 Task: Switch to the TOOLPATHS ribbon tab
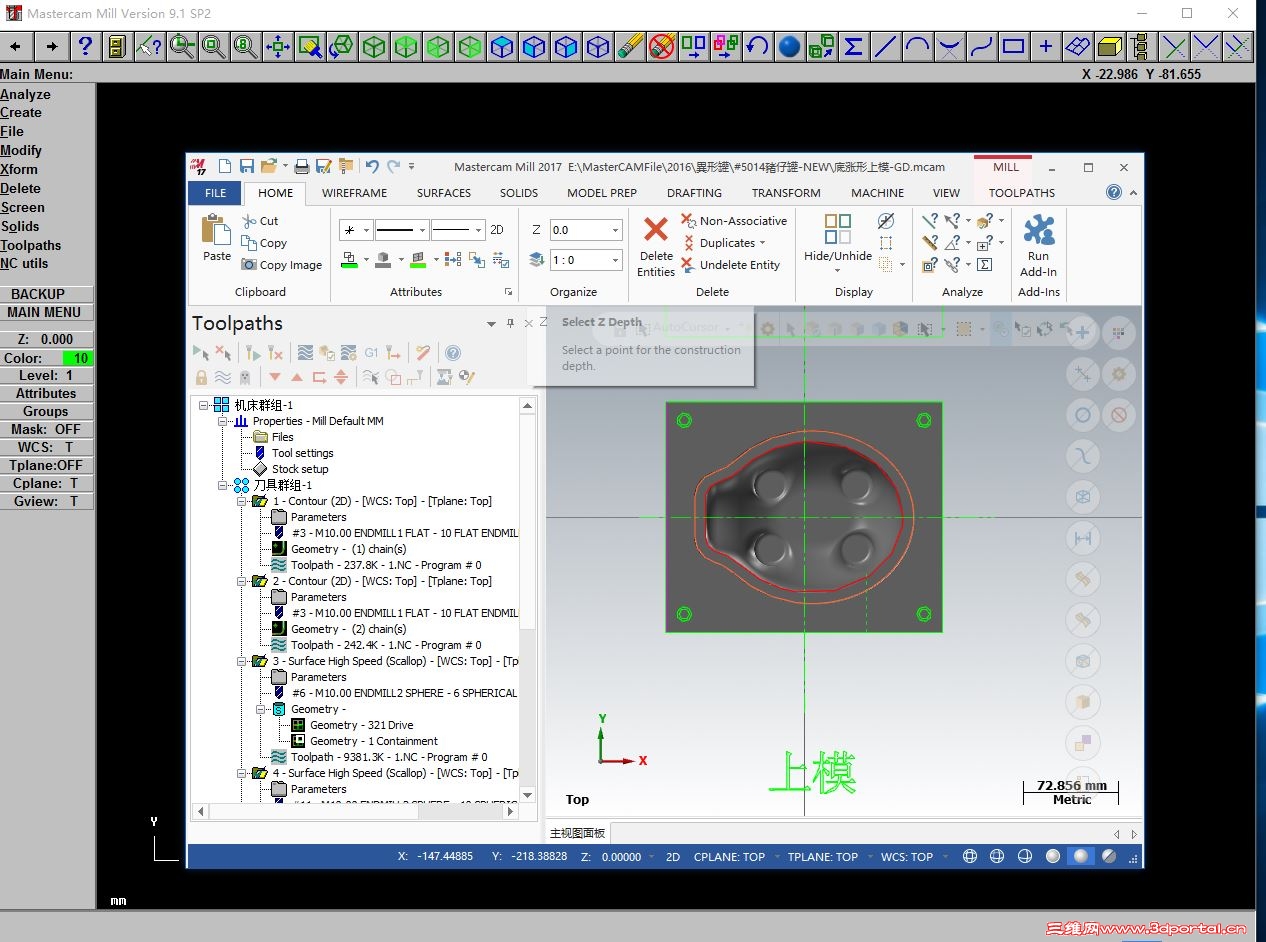click(1022, 193)
